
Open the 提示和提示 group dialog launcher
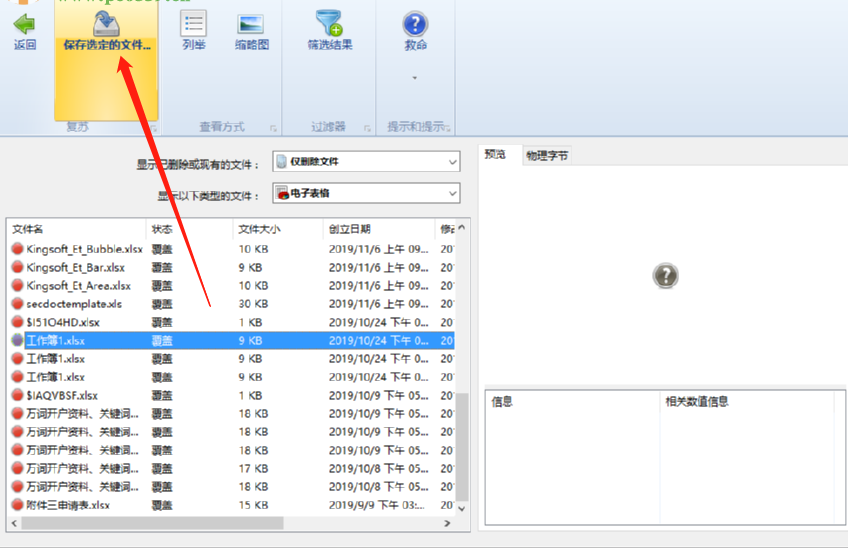pyautogui.click(x=448, y=128)
